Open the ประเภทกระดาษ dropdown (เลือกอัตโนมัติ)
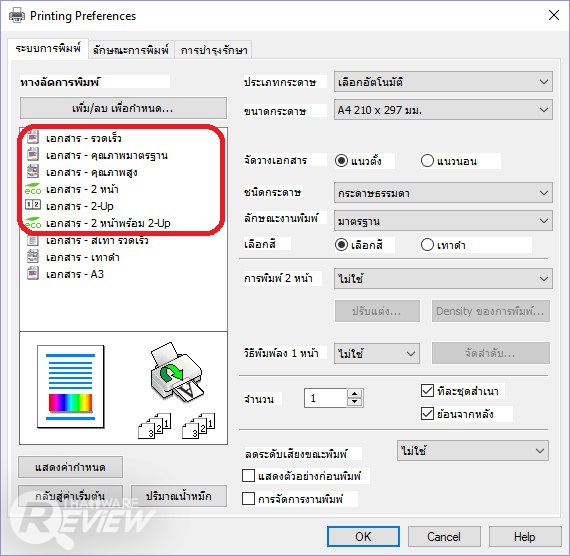This screenshot has height=556, width=570. [443, 81]
